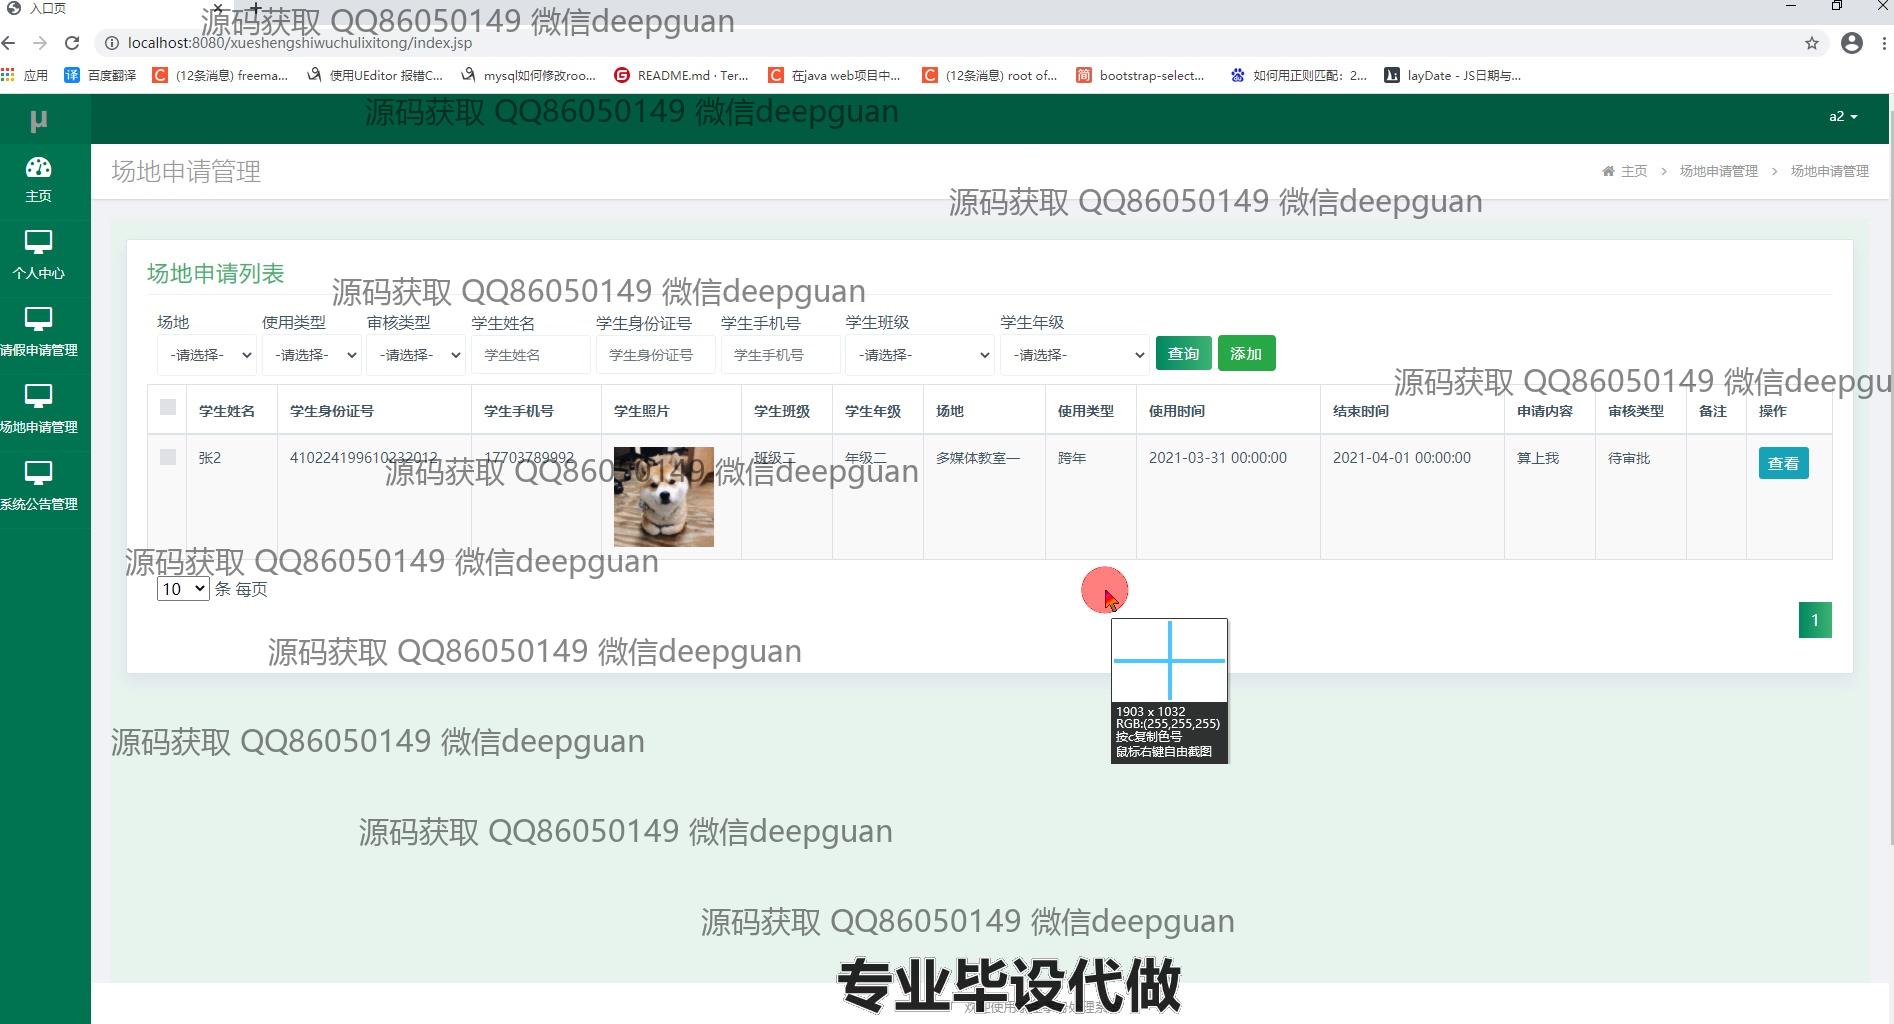Screen dimensions: 1894x1024
Task: Expand the 场地 filter dropdown
Action: [x=207, y=355]
